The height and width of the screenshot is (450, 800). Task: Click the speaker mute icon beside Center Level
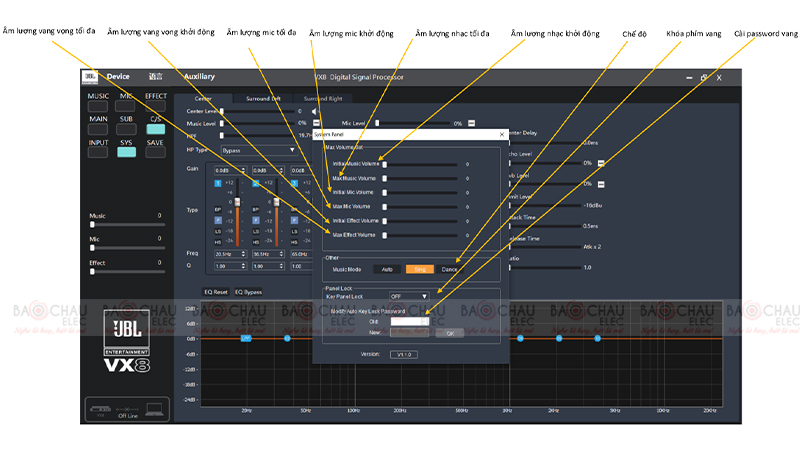click(316, 112)
